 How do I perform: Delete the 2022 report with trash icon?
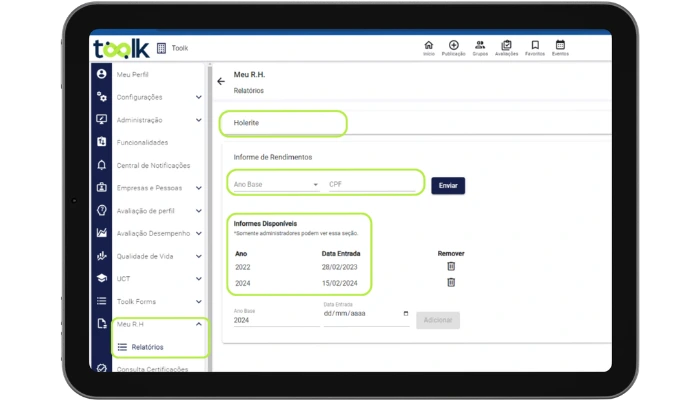click(451, 266)
